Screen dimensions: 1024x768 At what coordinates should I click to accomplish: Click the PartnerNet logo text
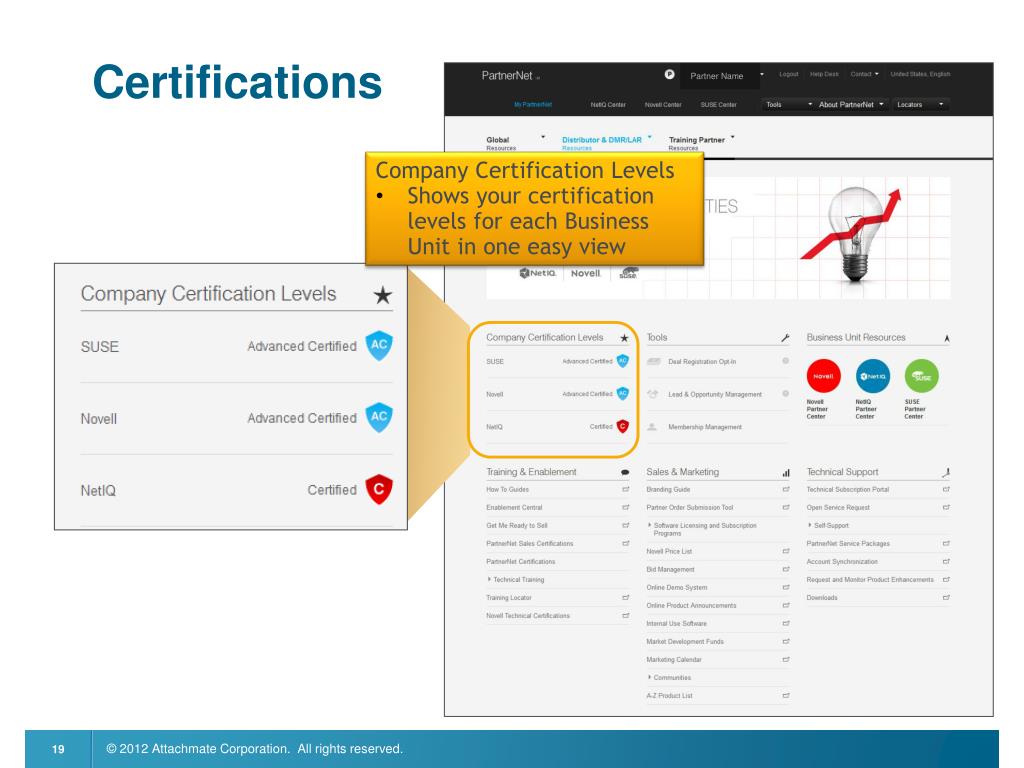pos(507,76)
